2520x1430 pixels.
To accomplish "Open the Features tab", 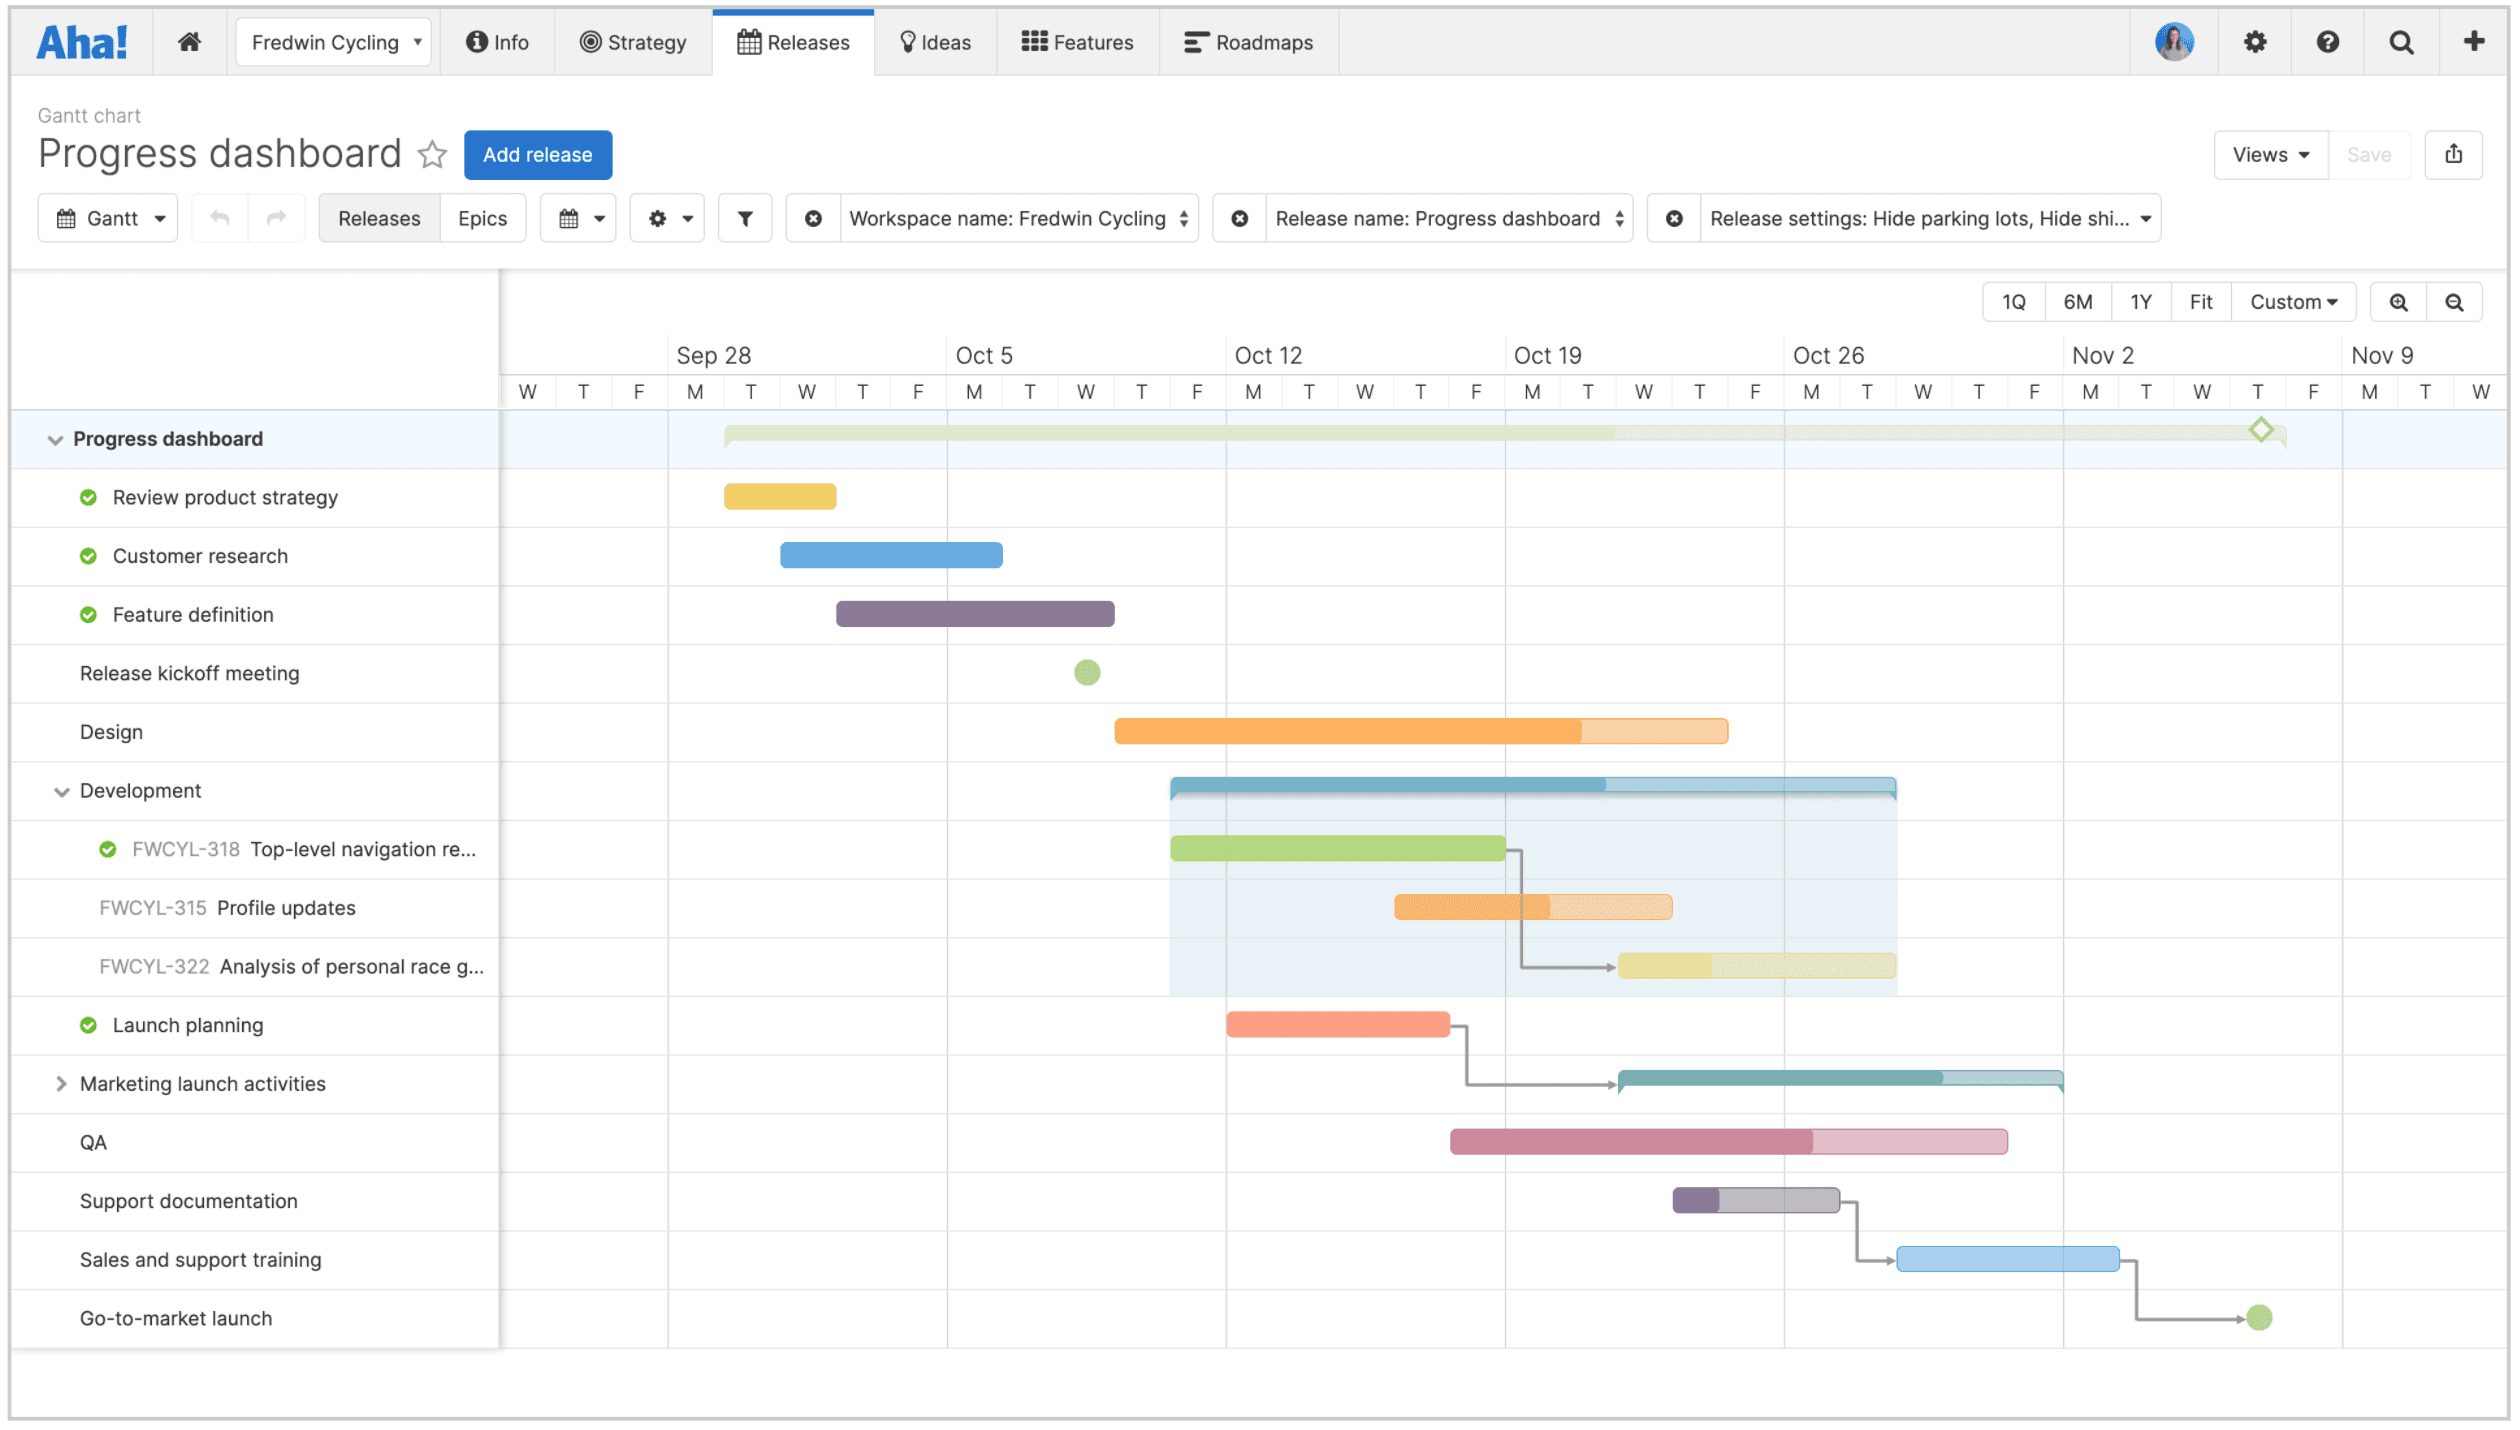I will pos(1077,42).
